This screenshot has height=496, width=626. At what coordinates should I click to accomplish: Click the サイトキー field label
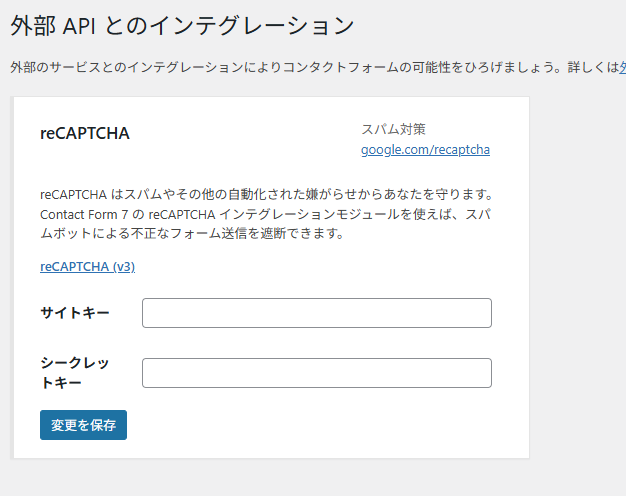75,313
